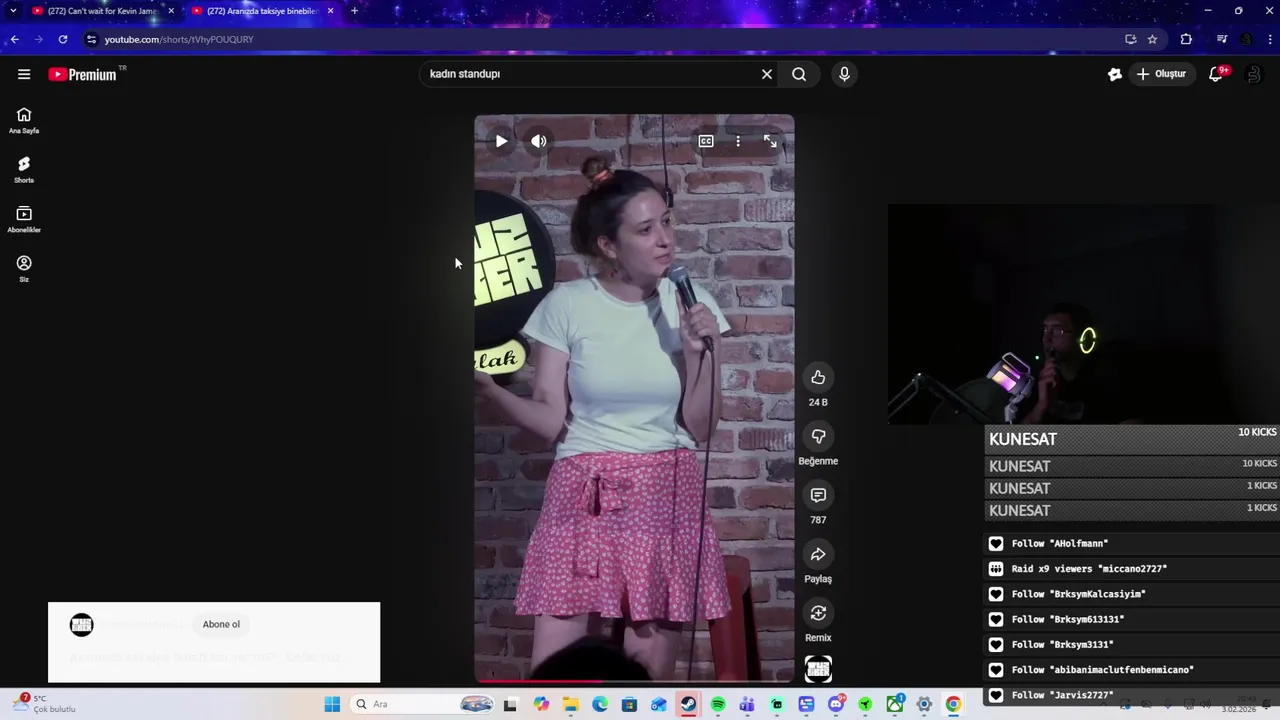The width and height of the screenshot is (1280, 720).
Task: Subscribe with the Abone ol button
Action: coord(221,624)
